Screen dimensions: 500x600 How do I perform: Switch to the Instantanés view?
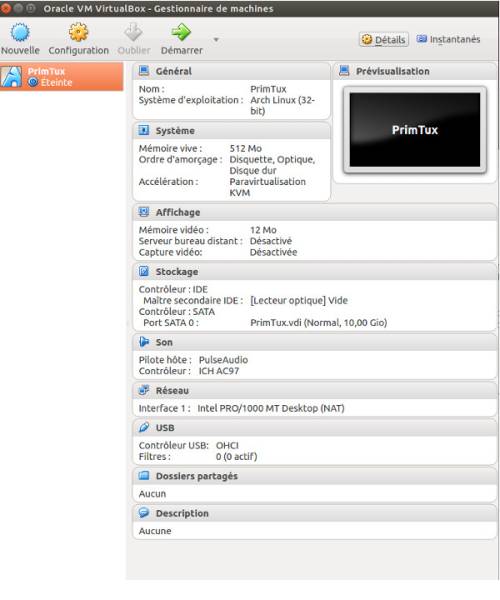tap(448, 39)
